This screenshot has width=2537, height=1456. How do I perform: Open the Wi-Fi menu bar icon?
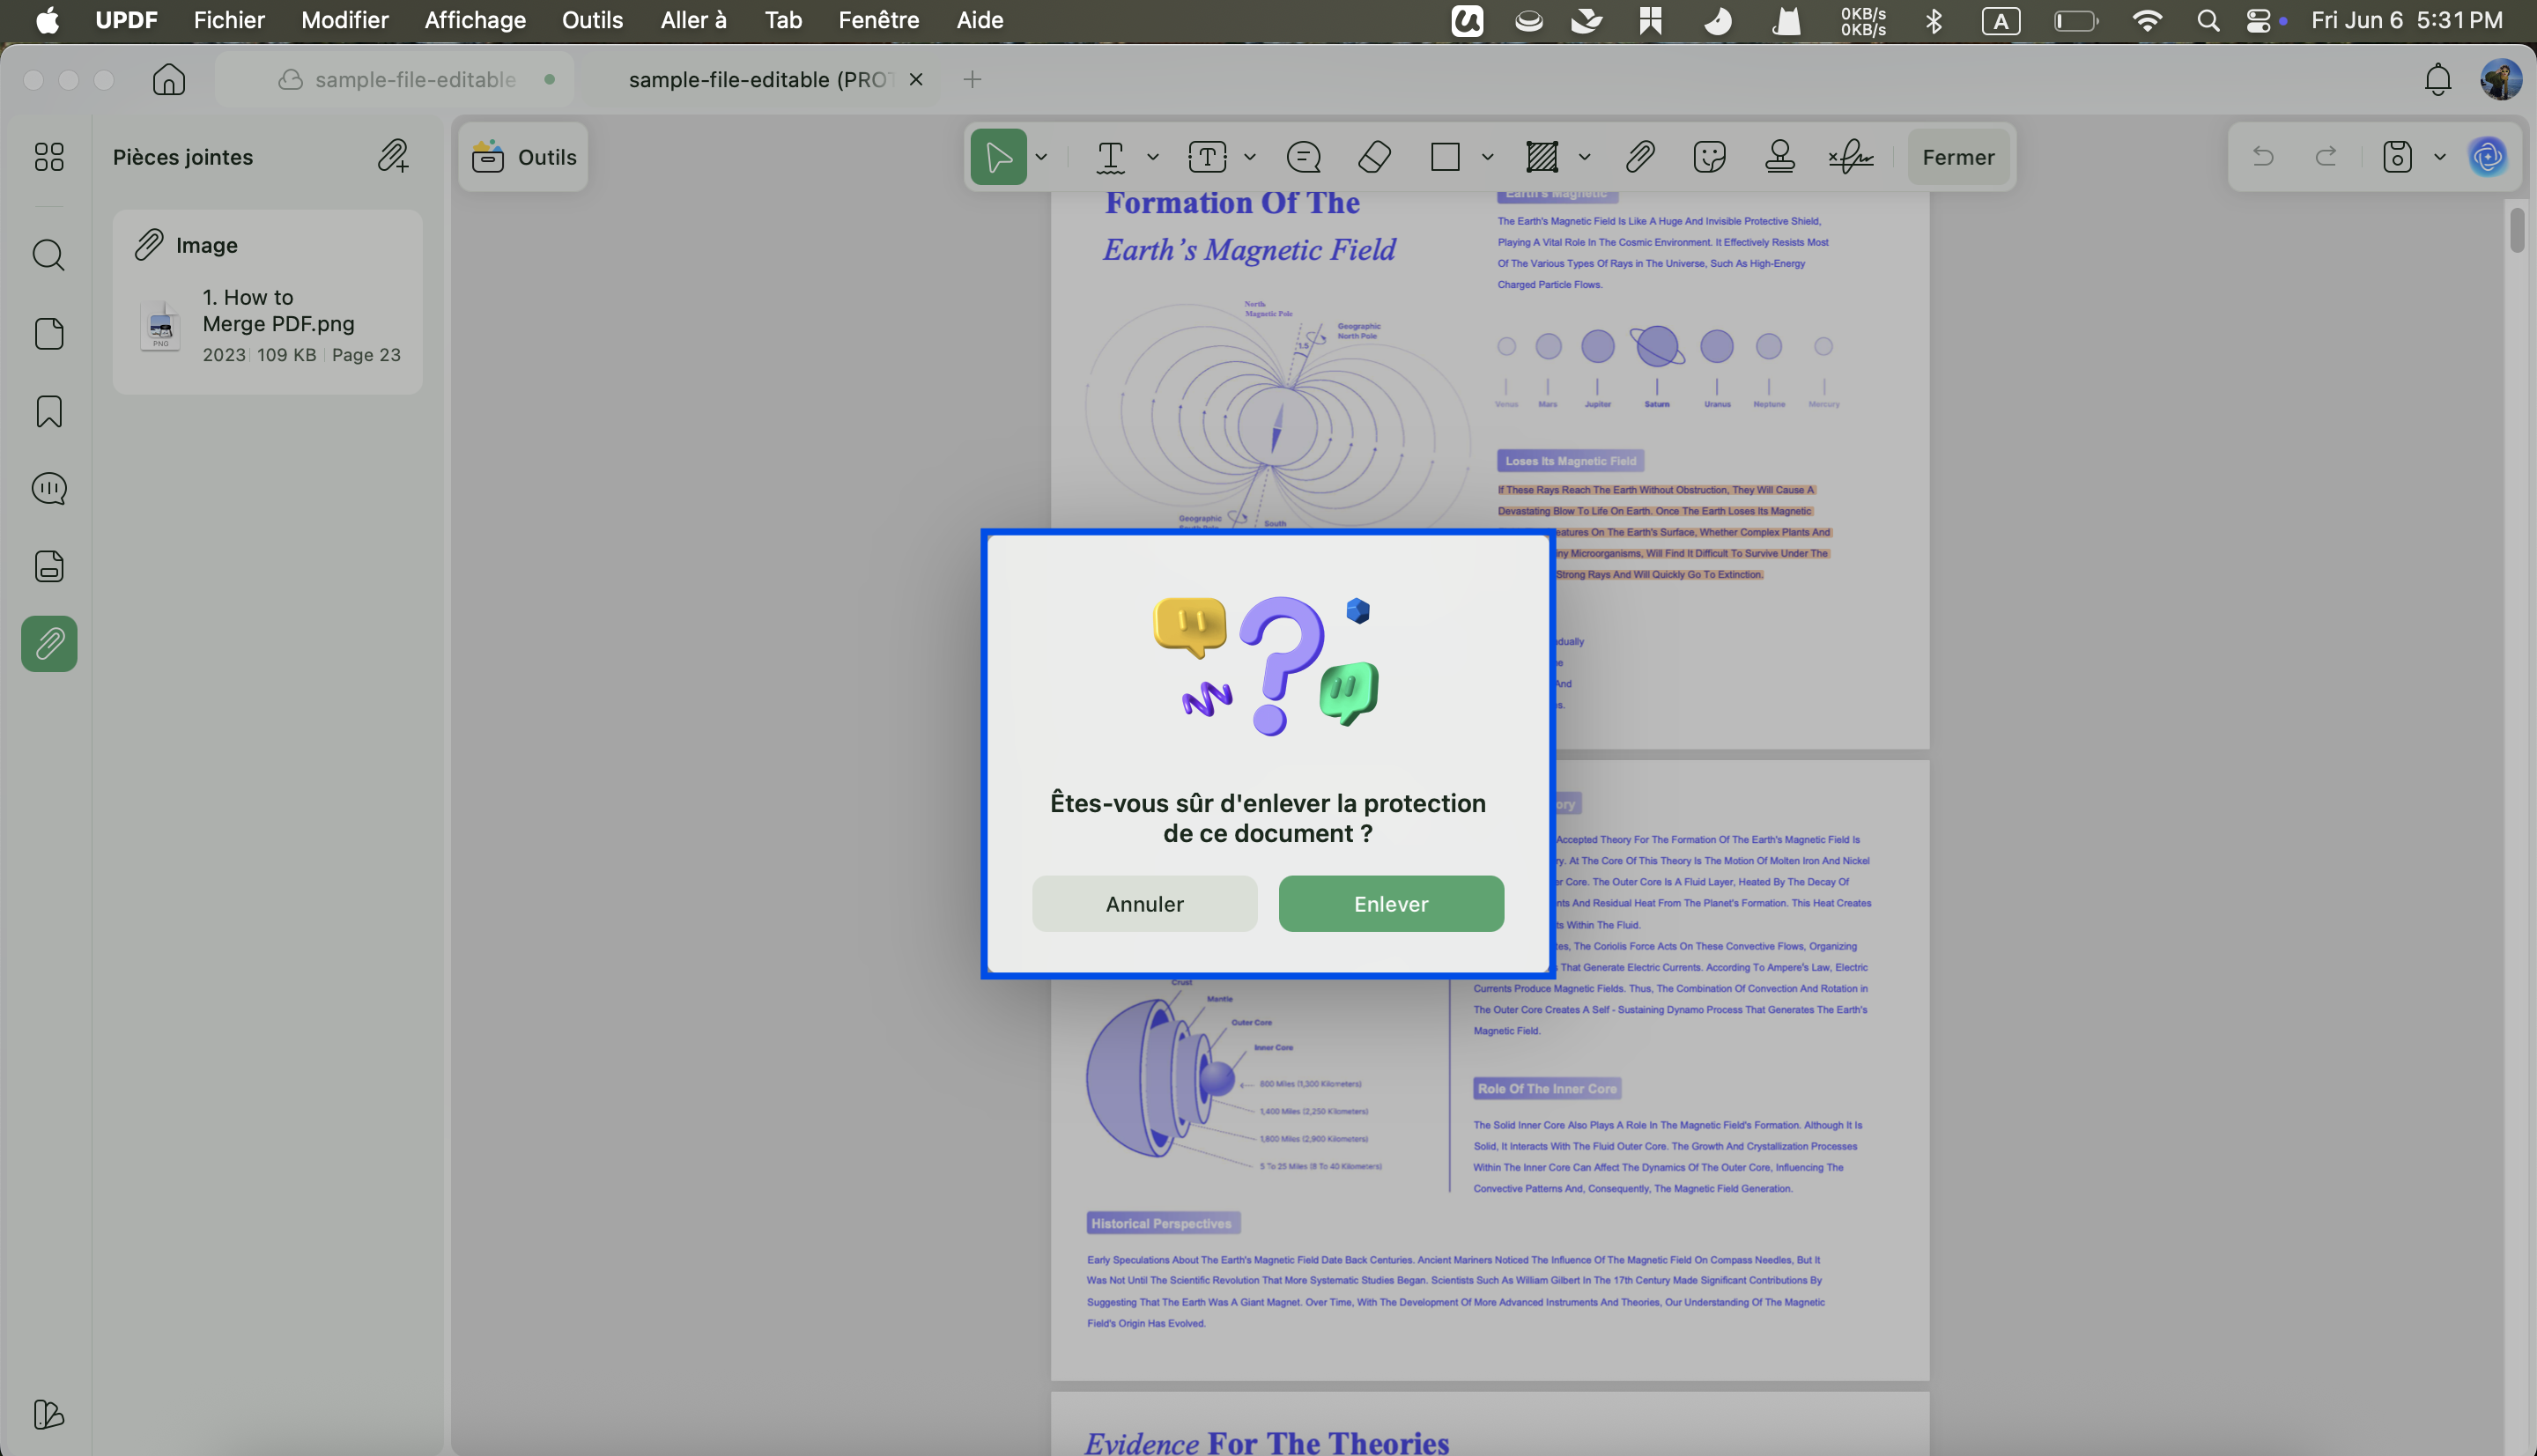pyautogui.click(x=2146, y=20)
